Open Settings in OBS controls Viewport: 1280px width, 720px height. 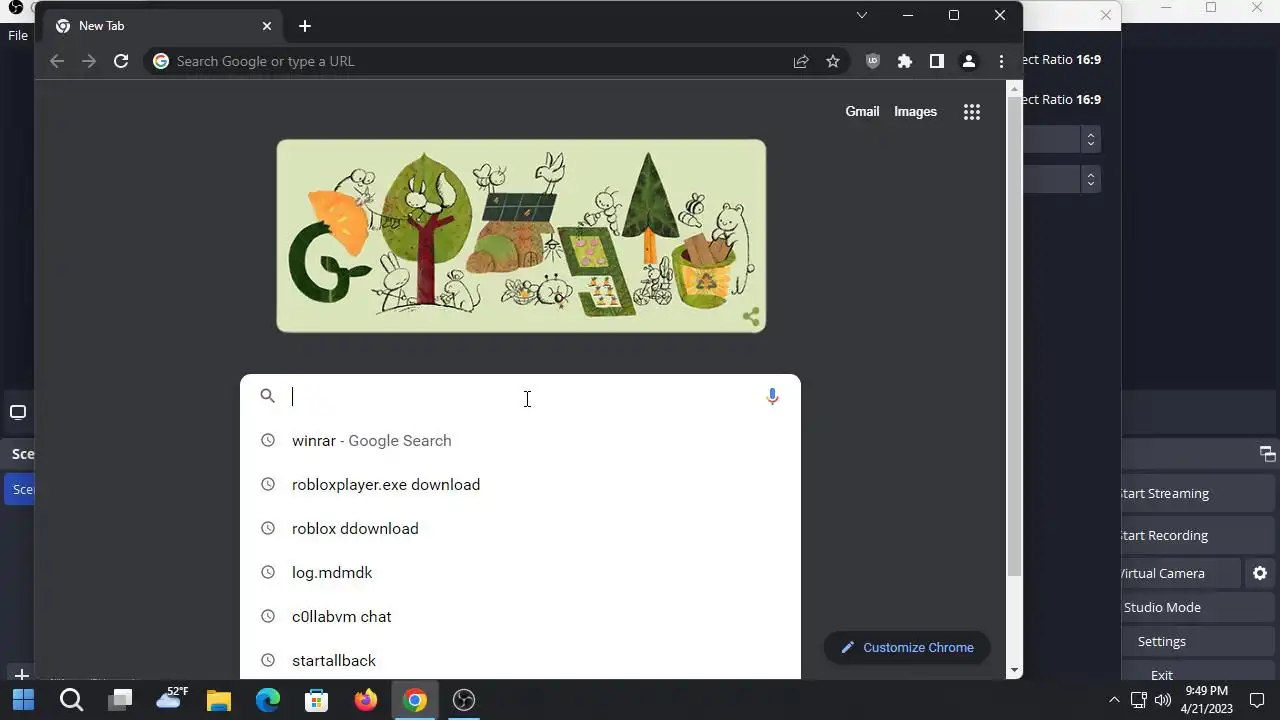pyautogui.click(x=1196, y=641)
